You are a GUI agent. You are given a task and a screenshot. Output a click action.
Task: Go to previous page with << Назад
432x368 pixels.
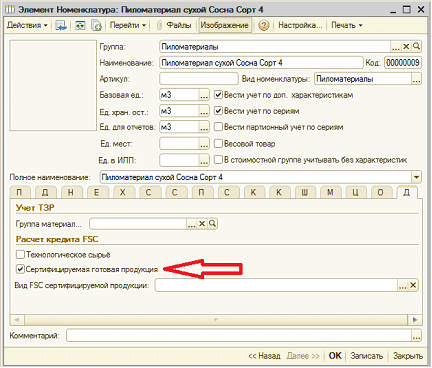coord(264,356)
